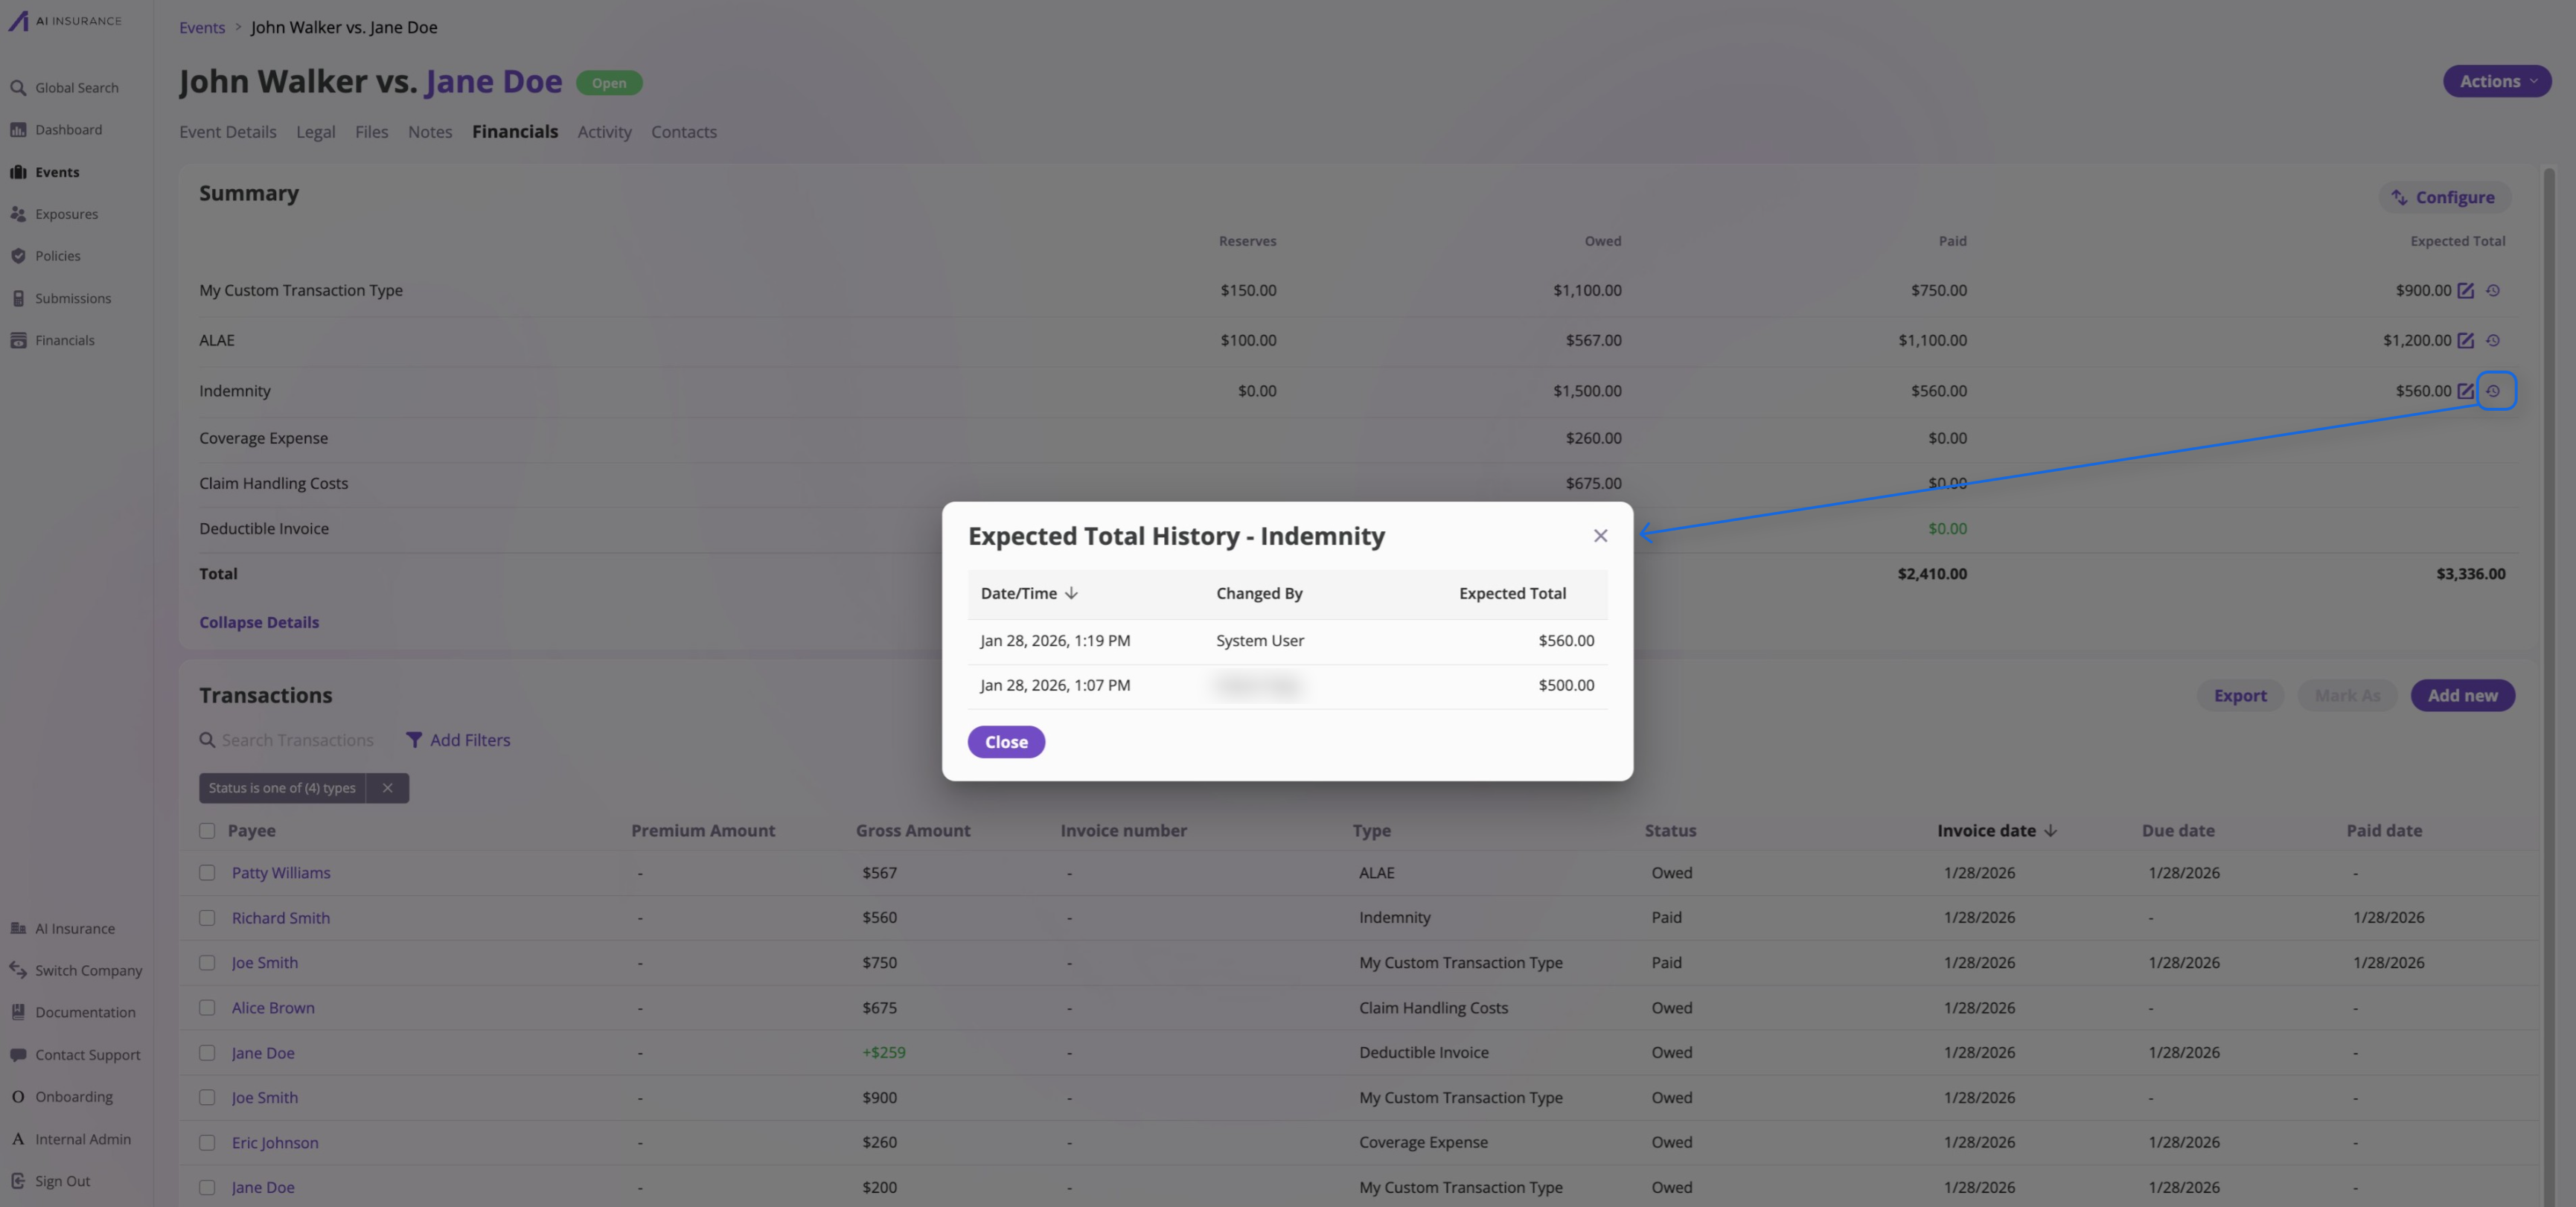Select all transactions via header checkbox

[207, 831]
